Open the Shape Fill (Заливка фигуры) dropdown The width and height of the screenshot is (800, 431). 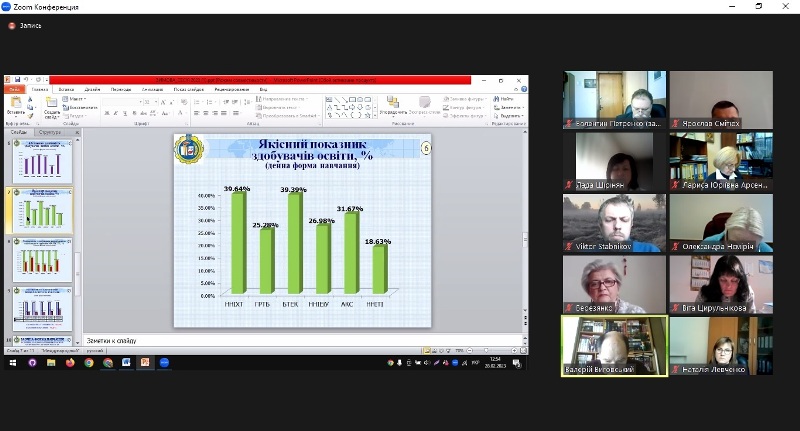click(465, 99)
